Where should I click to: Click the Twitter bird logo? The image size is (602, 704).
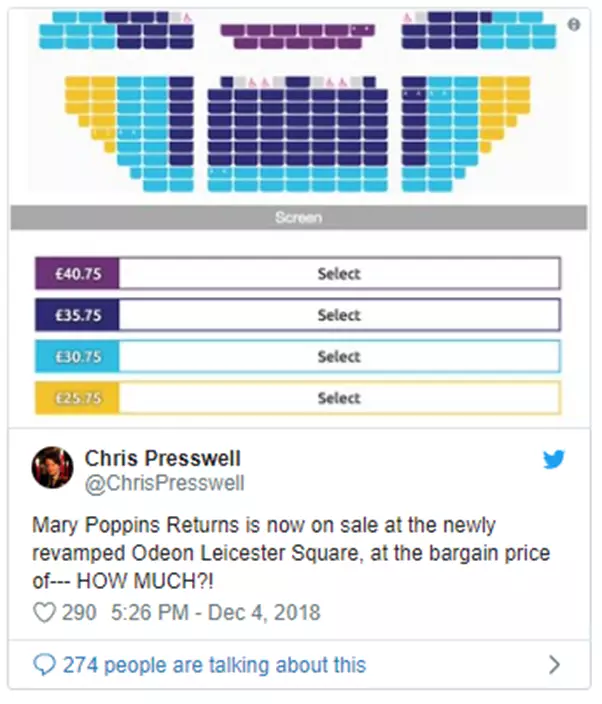(x=554, y=460)
